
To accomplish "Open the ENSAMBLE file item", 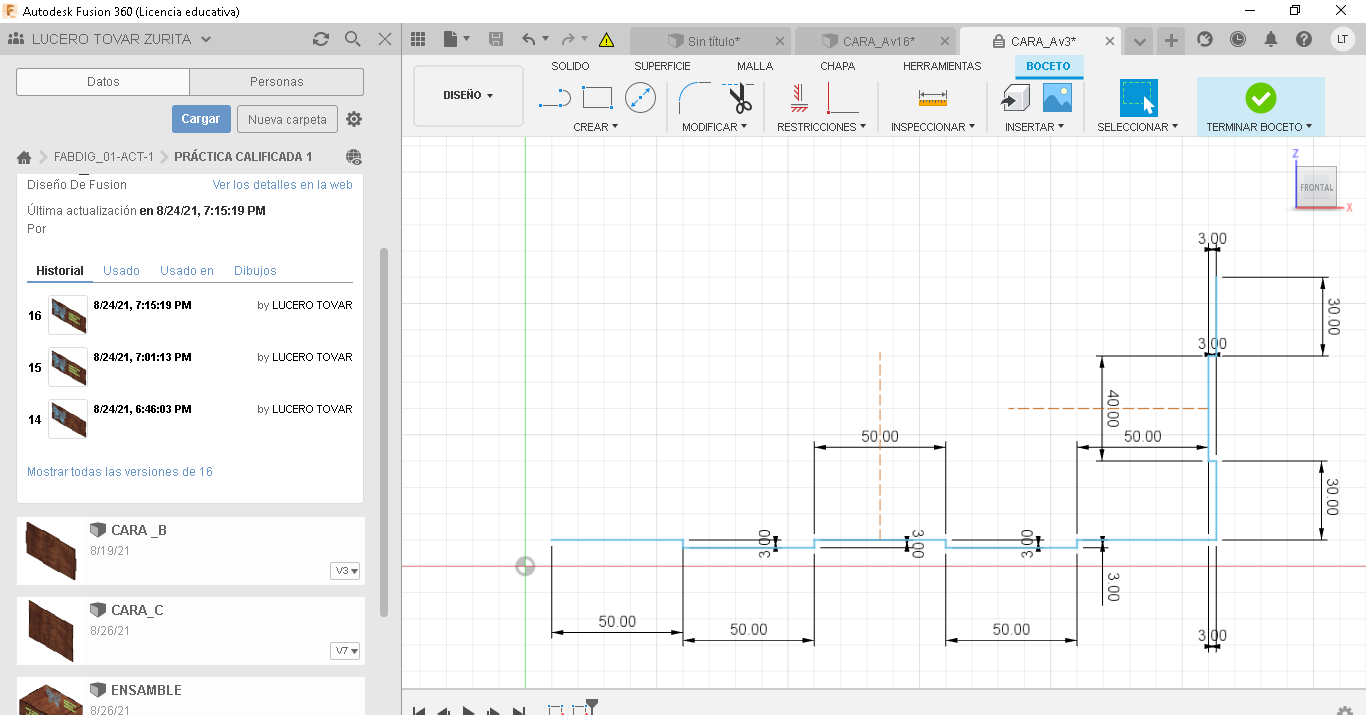I will tap(191, 696).
